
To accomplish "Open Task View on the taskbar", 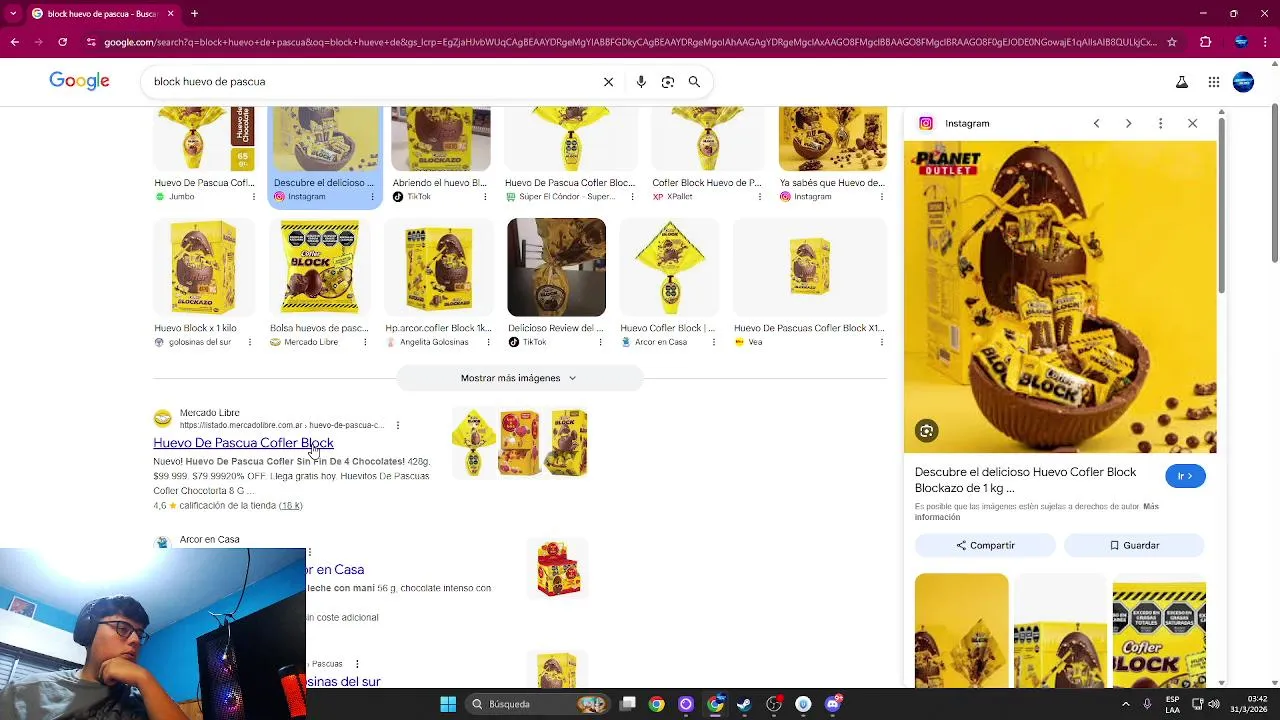I will pyautogui.click(x=627, y=704).
